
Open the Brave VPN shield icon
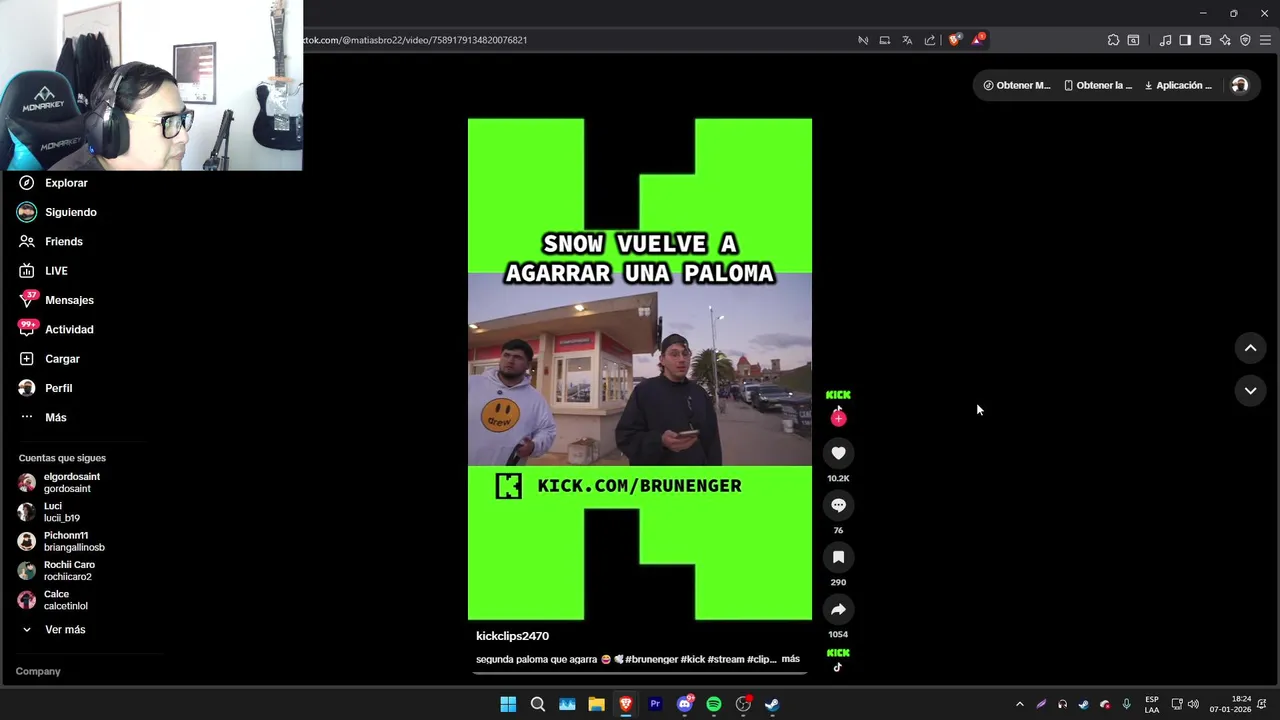[1245, 40]
